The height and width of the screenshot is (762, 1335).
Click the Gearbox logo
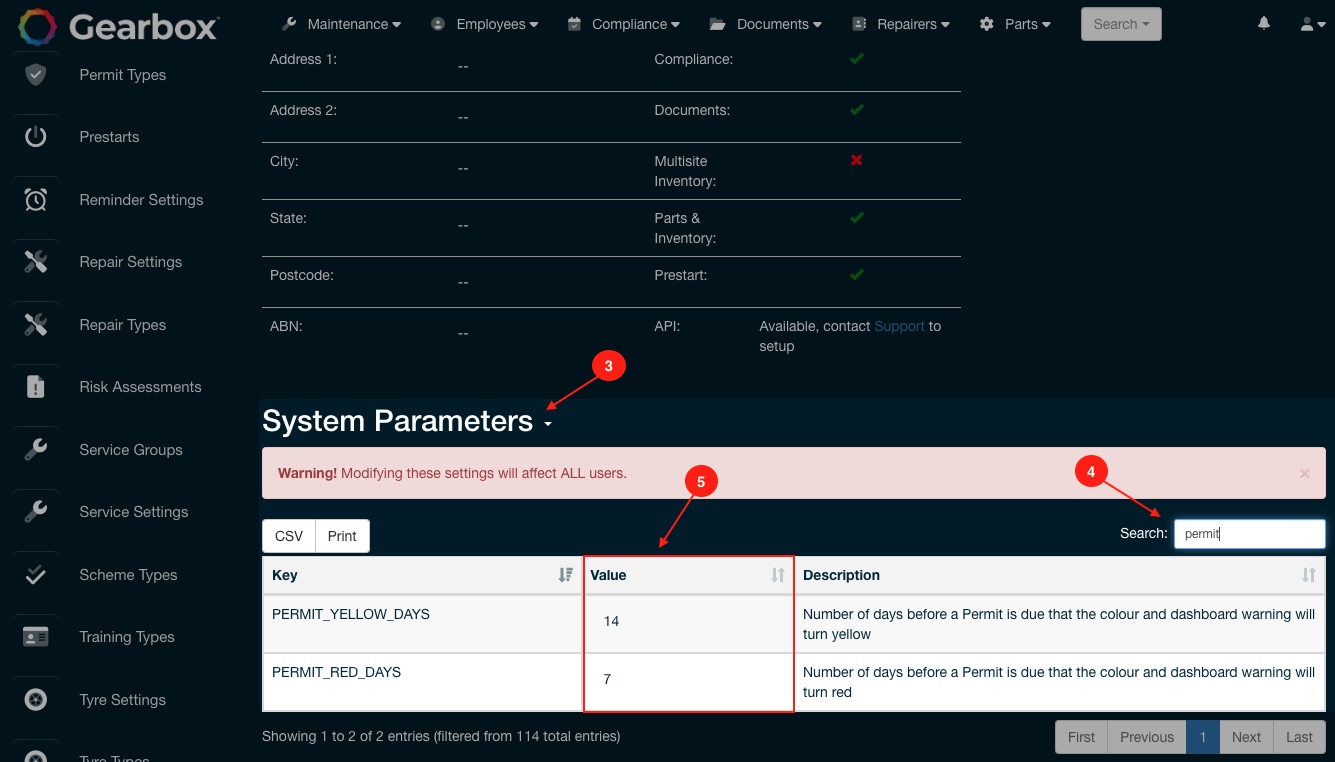click(117, 27)
